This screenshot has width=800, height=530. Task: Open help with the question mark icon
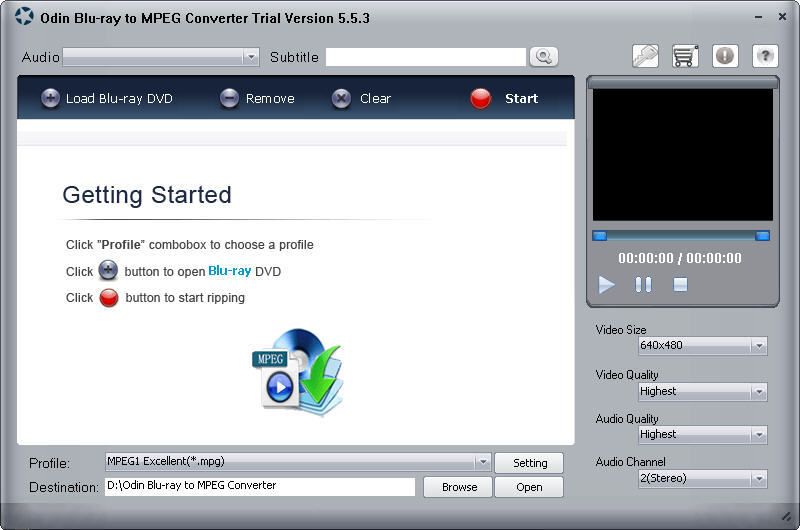tap(764, 57)
